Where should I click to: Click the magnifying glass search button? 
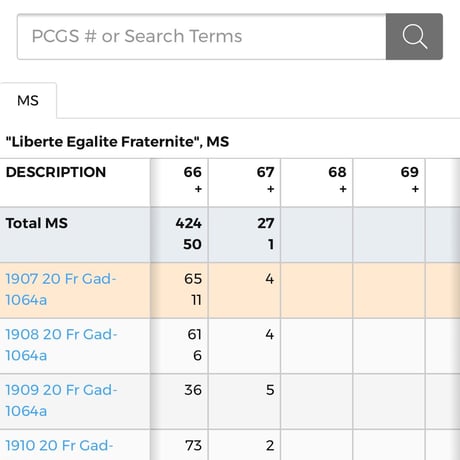click(x=414, y=37)
